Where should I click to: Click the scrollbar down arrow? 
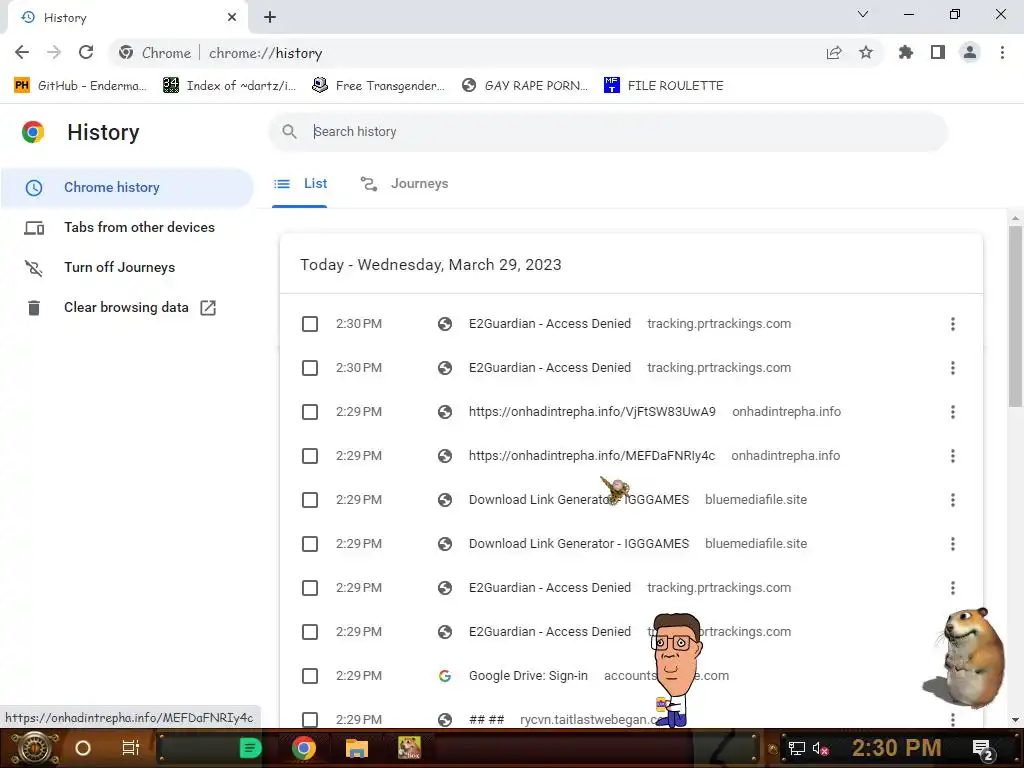point(1015,720)
